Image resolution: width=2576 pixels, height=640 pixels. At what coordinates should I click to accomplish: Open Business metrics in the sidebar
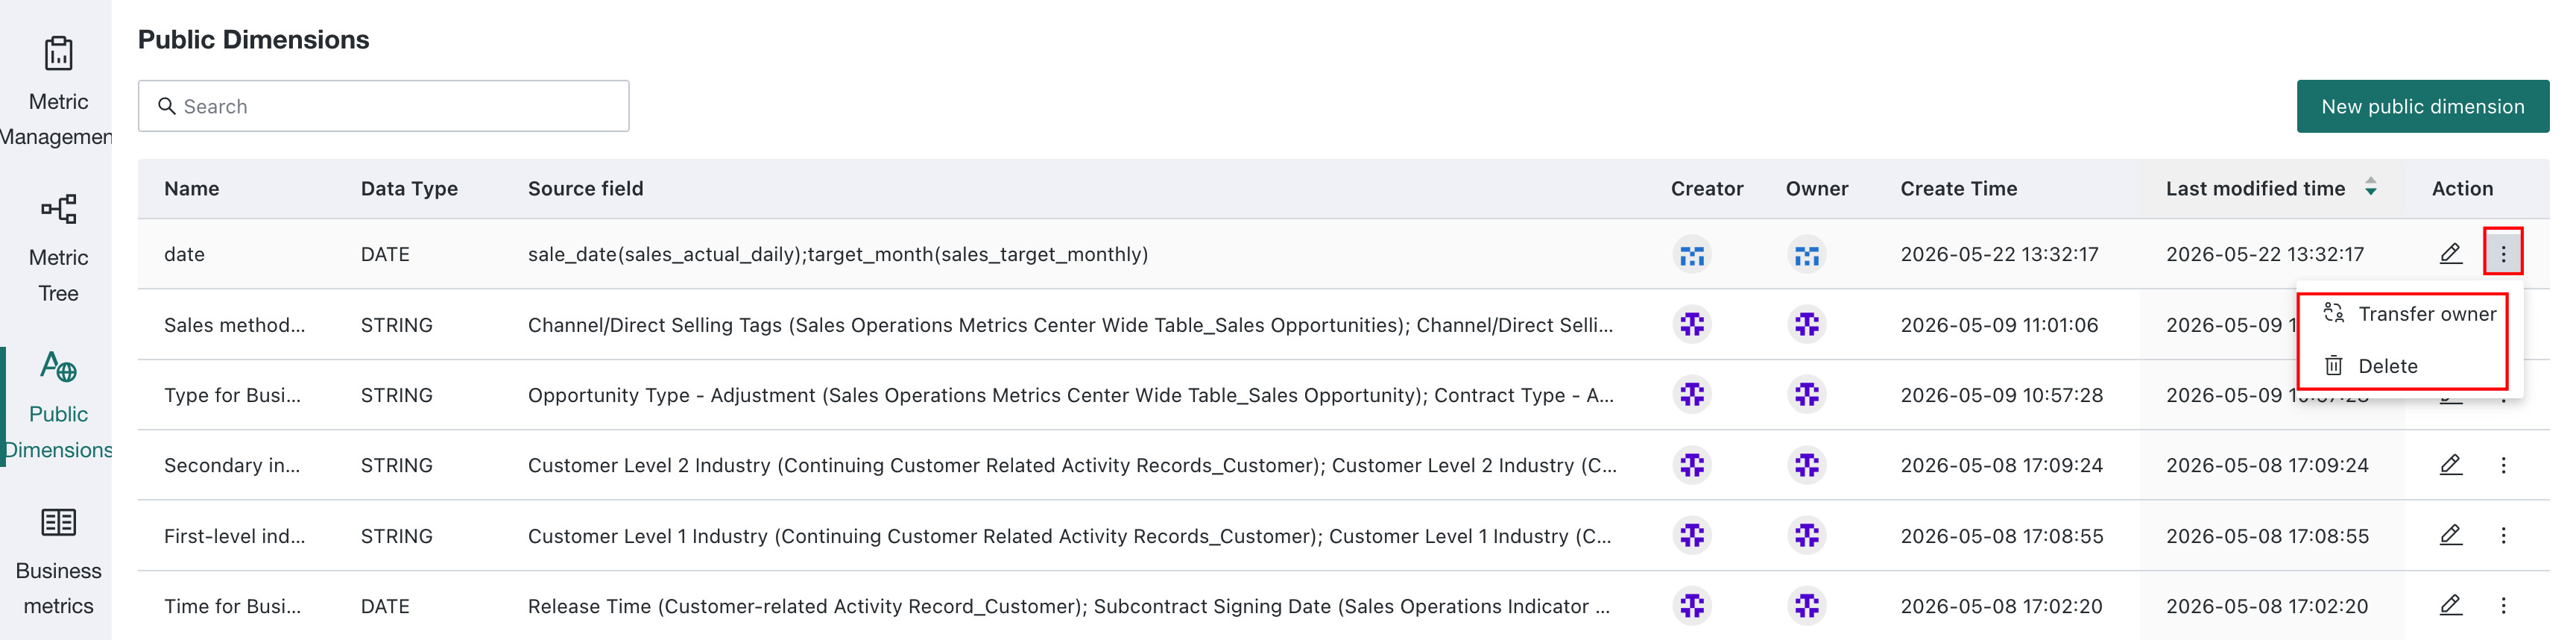[58, 560]
